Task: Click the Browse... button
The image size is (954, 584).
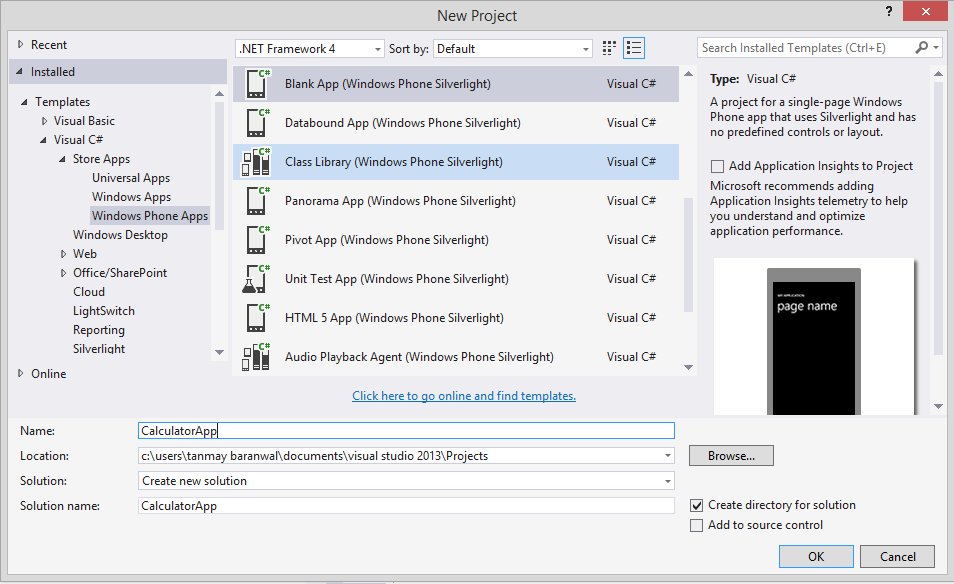Action: [731, 456]
